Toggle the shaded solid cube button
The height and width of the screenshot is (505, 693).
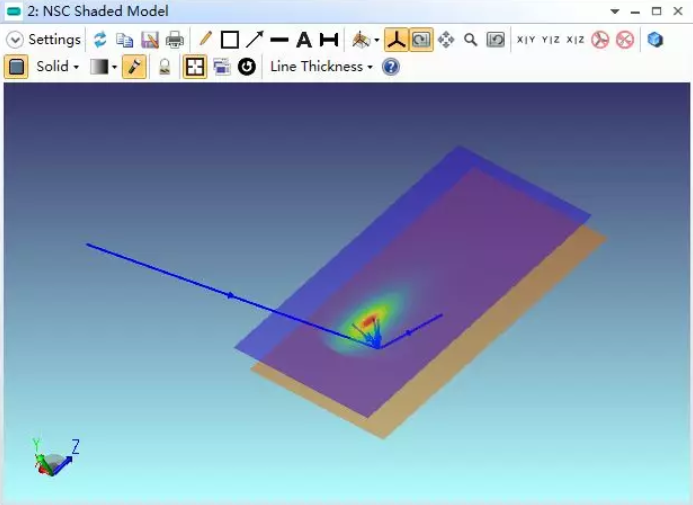pyautogui.click(x=17, y=67)
